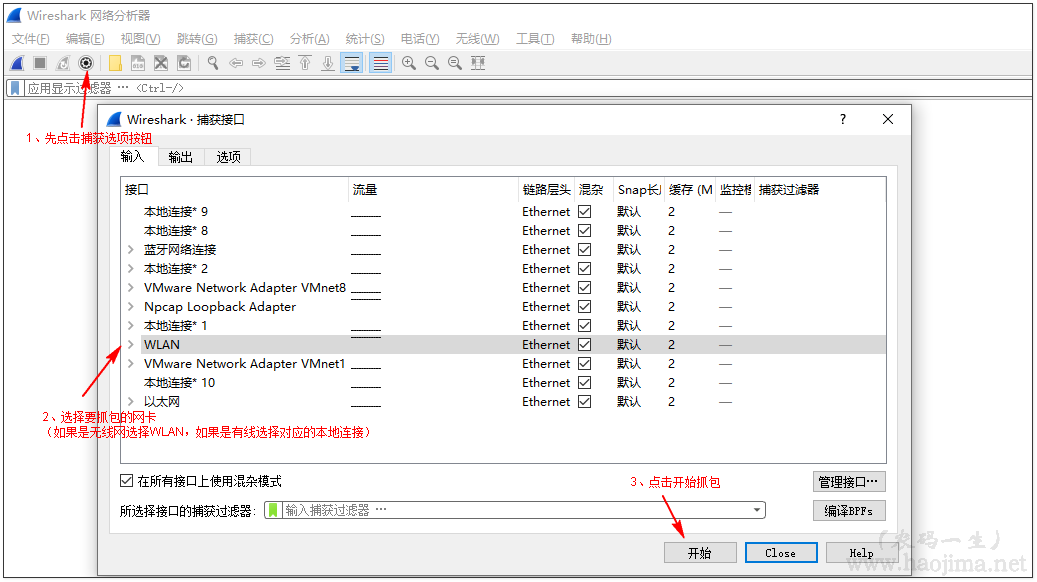Click the restart current capture icon

(x=60, y=62)
